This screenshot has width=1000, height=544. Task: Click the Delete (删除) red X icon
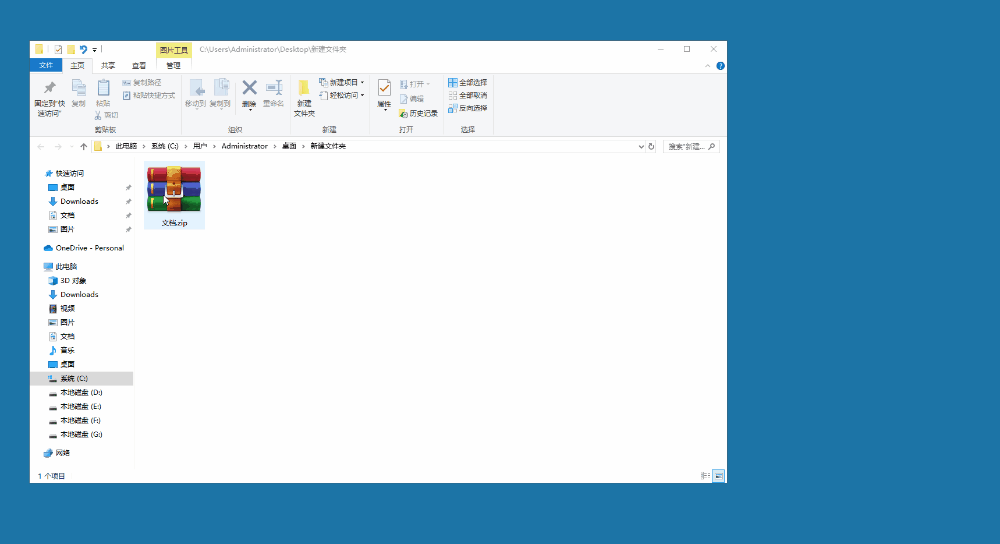[249, 89]
